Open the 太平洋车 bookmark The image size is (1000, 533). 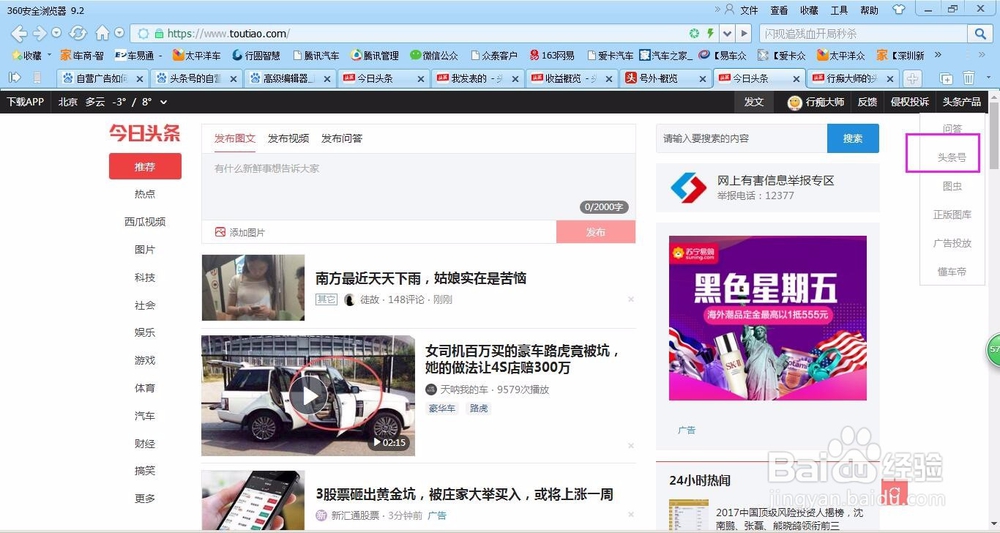[196, 55]
